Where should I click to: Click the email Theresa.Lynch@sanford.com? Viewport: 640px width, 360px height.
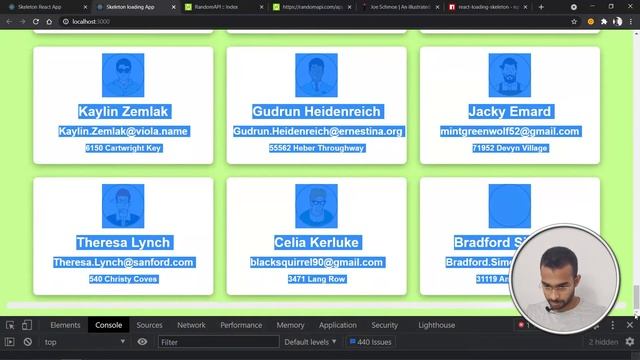click(x=123, y=262)
